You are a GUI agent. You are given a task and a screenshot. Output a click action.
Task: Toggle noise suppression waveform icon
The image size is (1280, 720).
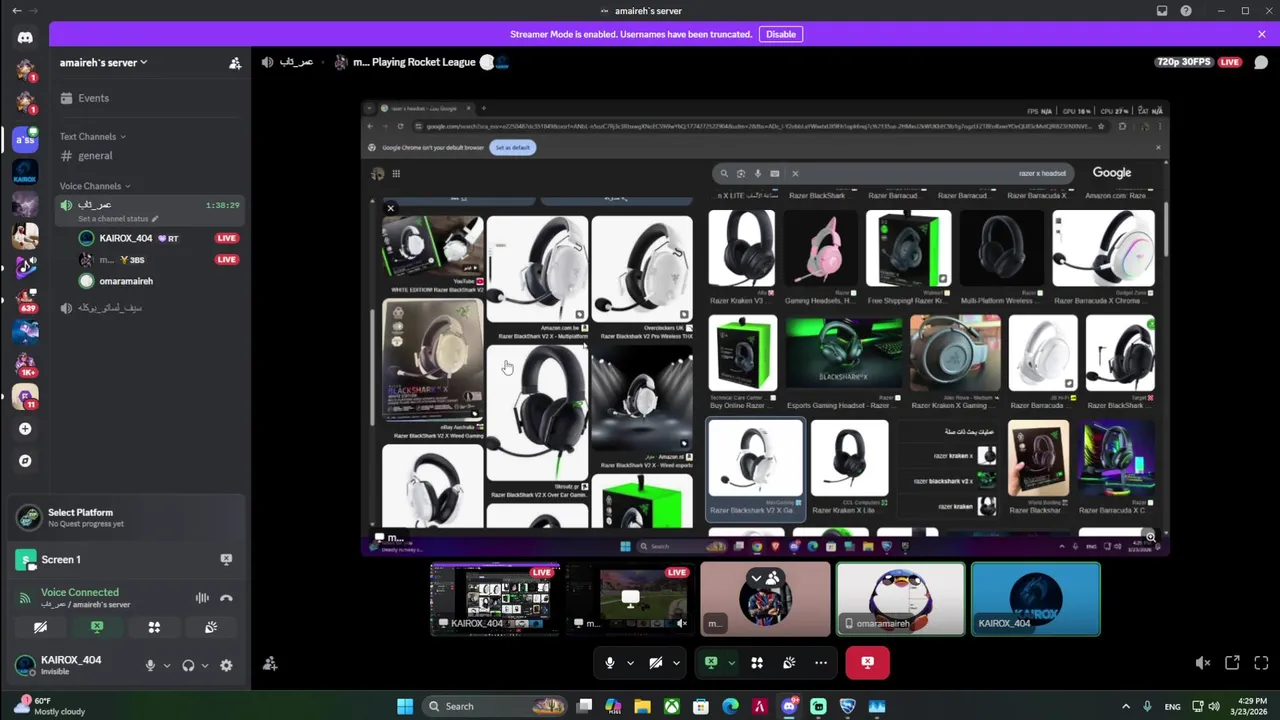click(202, 598)
